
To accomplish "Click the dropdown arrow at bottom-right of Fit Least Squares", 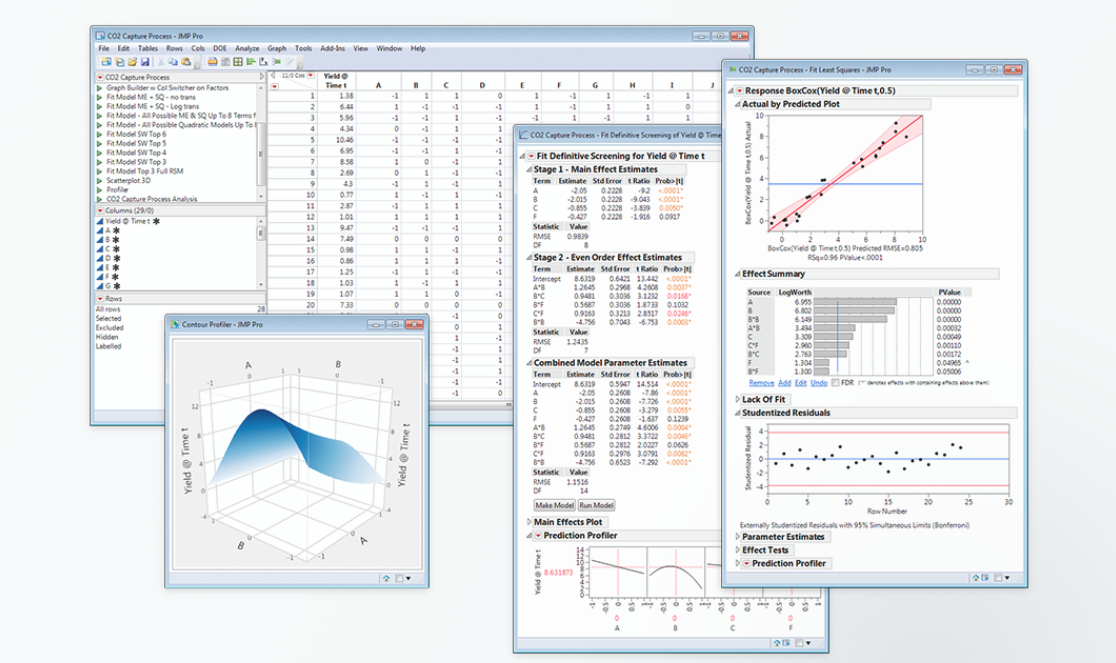I will tap(1007, 578).
